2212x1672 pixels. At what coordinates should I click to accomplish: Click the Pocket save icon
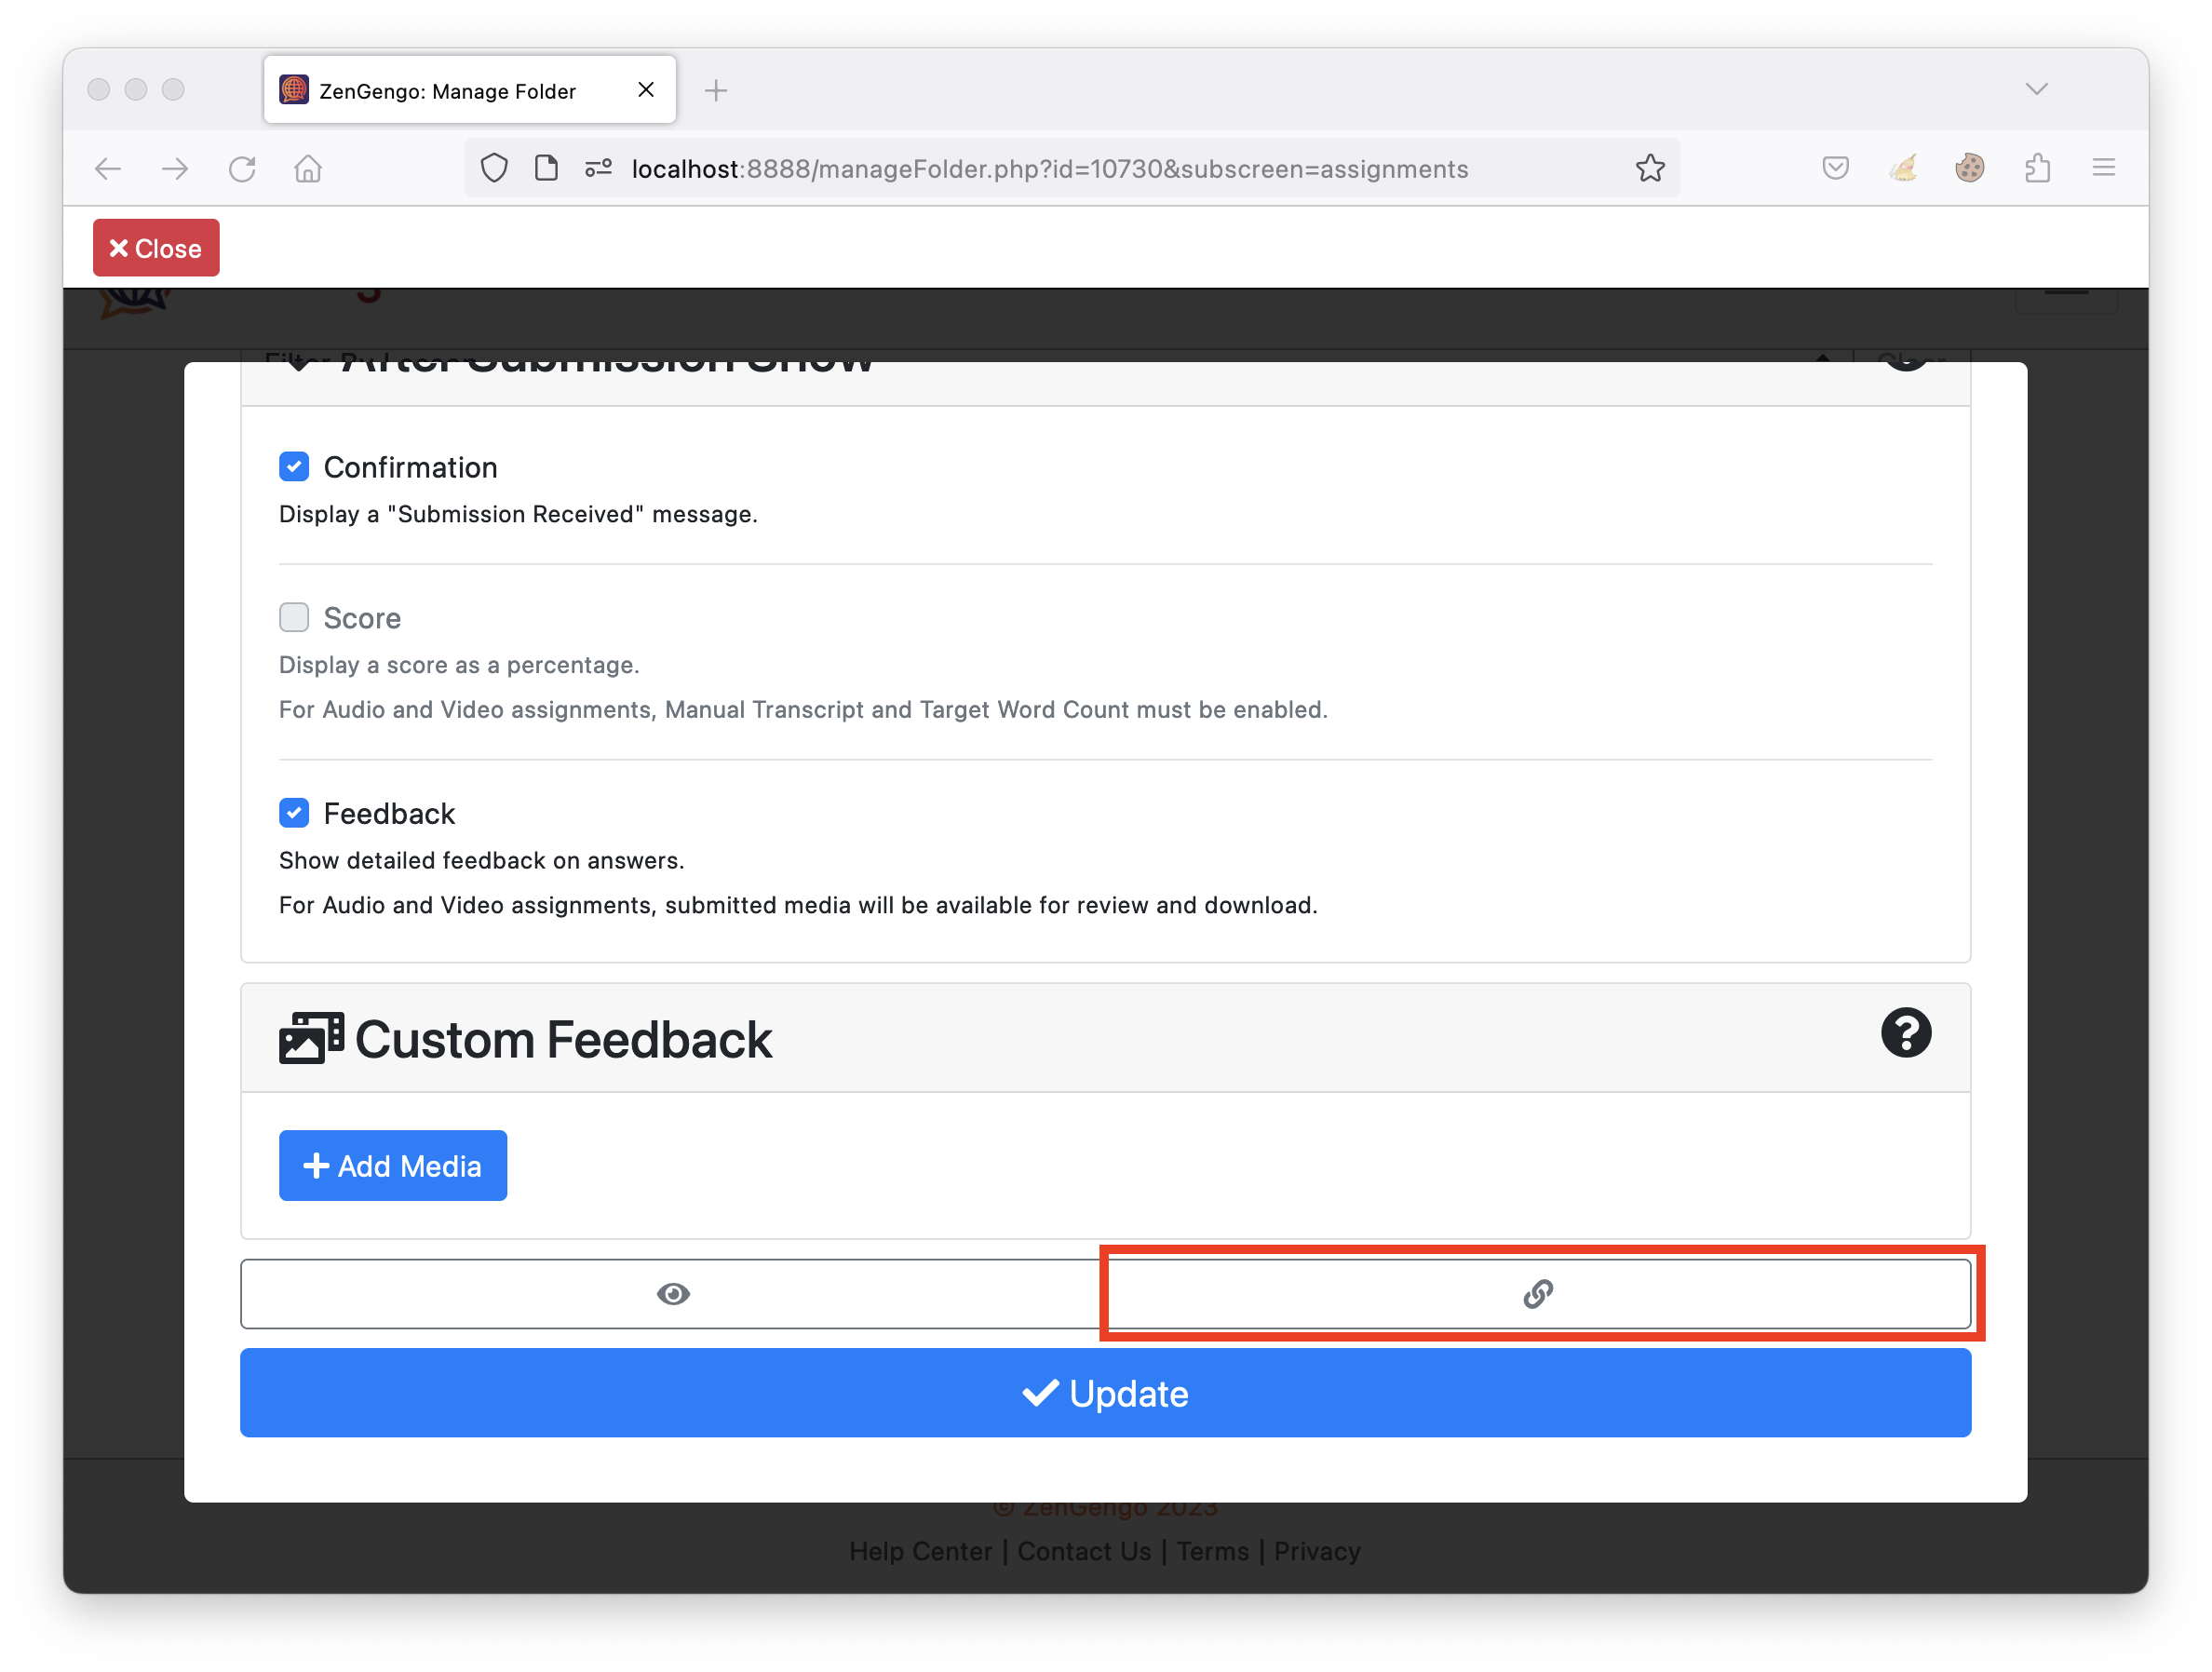tap(1835, 168)
